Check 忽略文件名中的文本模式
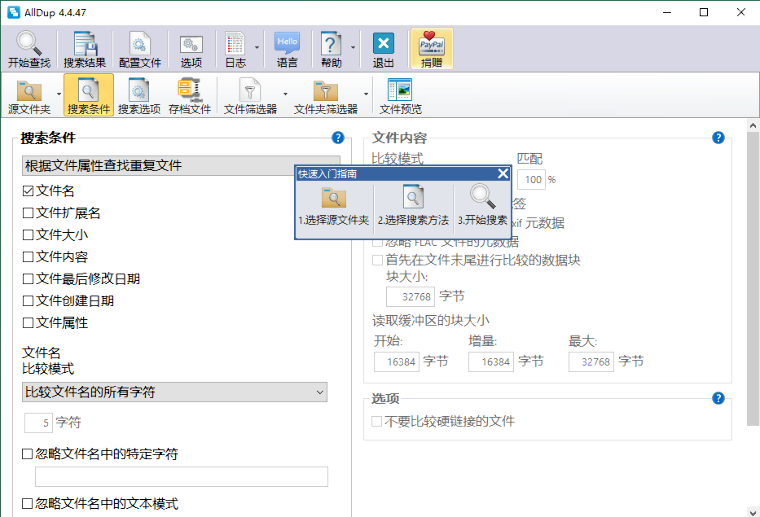The height and width of the screenshot is (517, 760). tap(28, 503)
